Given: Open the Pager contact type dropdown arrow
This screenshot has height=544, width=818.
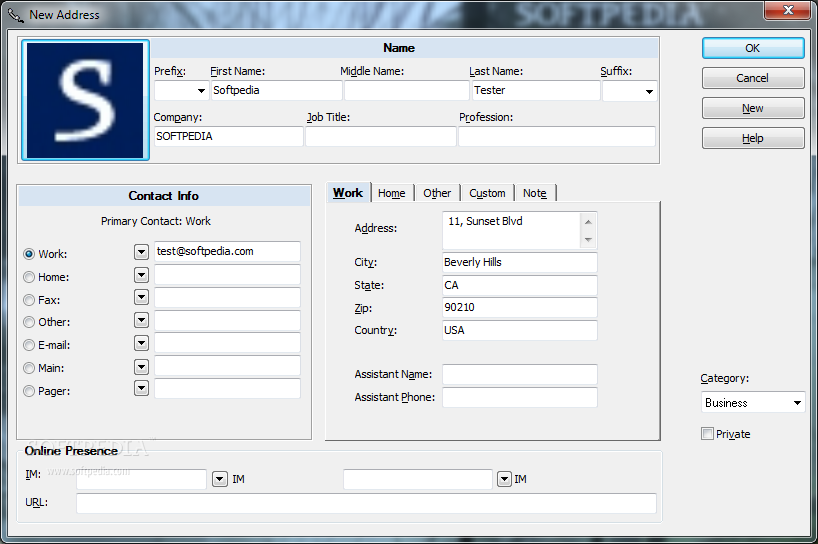Looking at the screenshot, I should [x=141, y=388].
